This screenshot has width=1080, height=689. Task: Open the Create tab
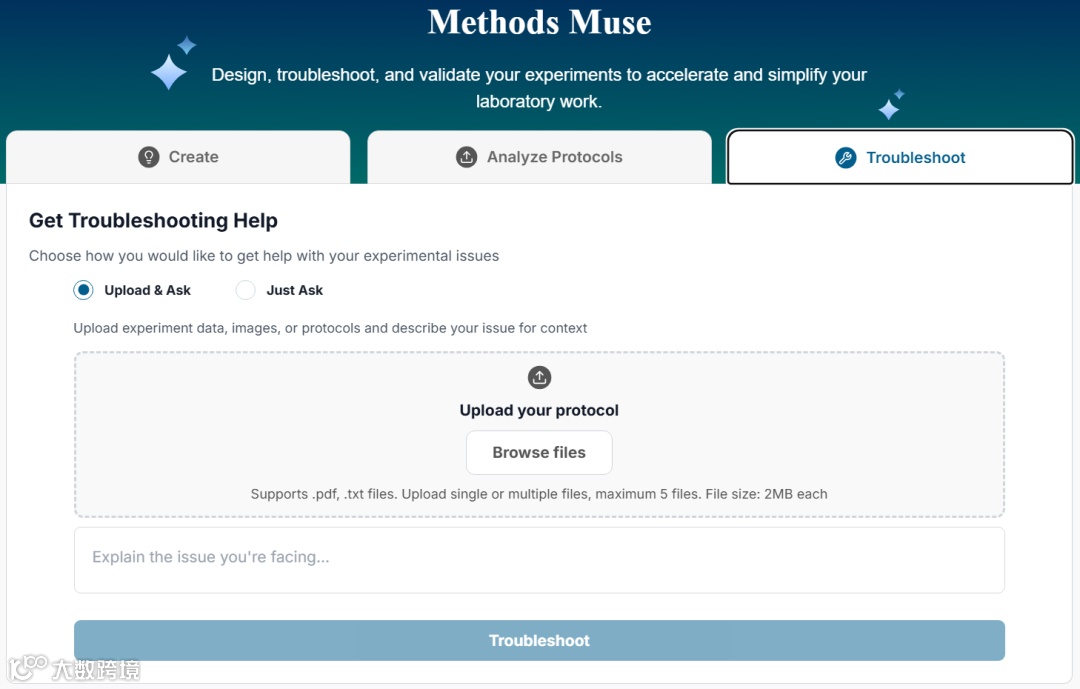click(178, 157)
